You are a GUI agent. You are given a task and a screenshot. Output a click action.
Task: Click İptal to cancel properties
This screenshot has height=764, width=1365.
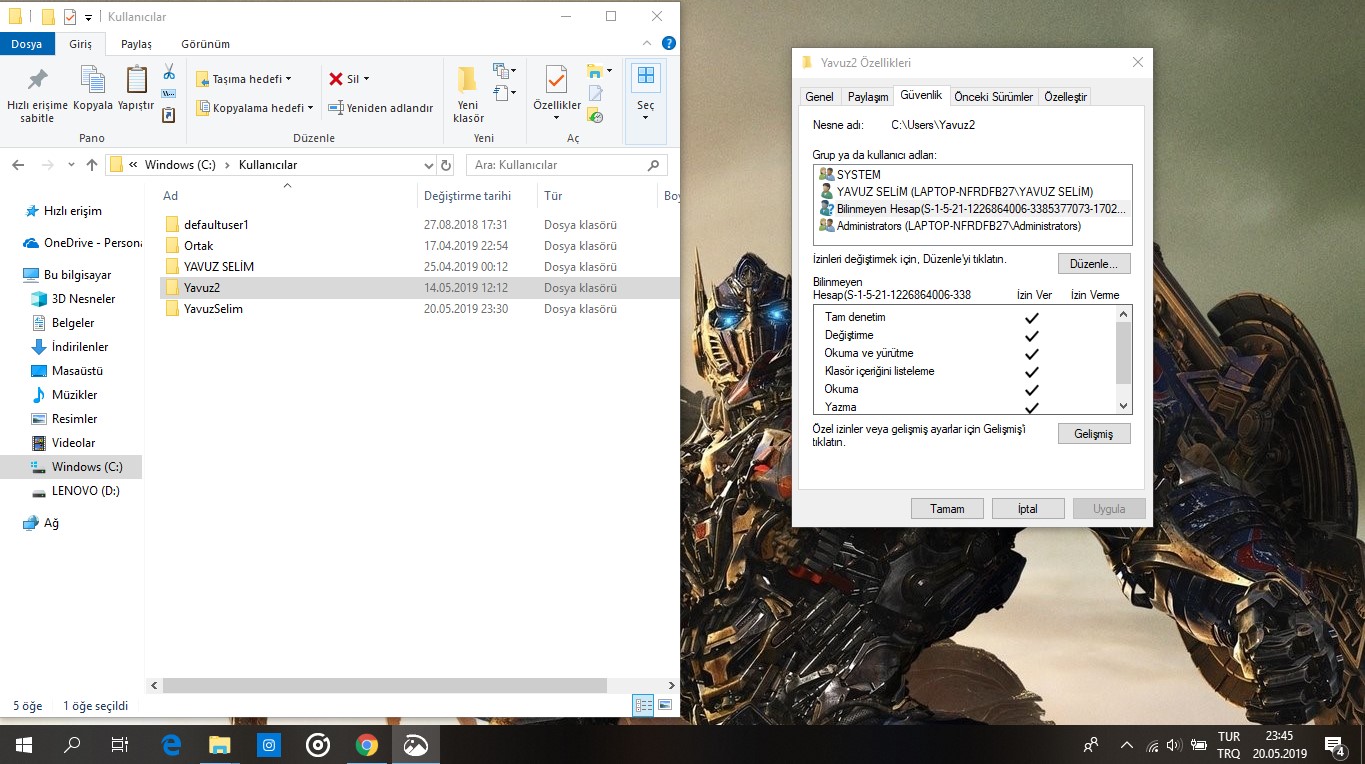click(x=1028, y=509)
